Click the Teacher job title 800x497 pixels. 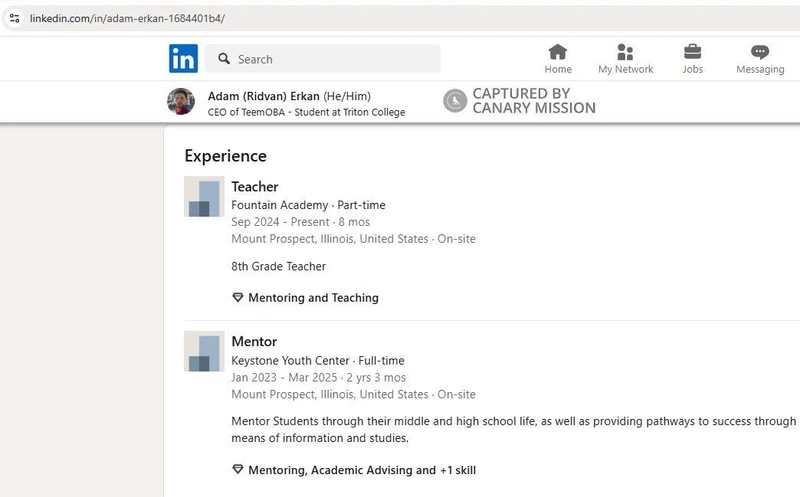(255, 186)
